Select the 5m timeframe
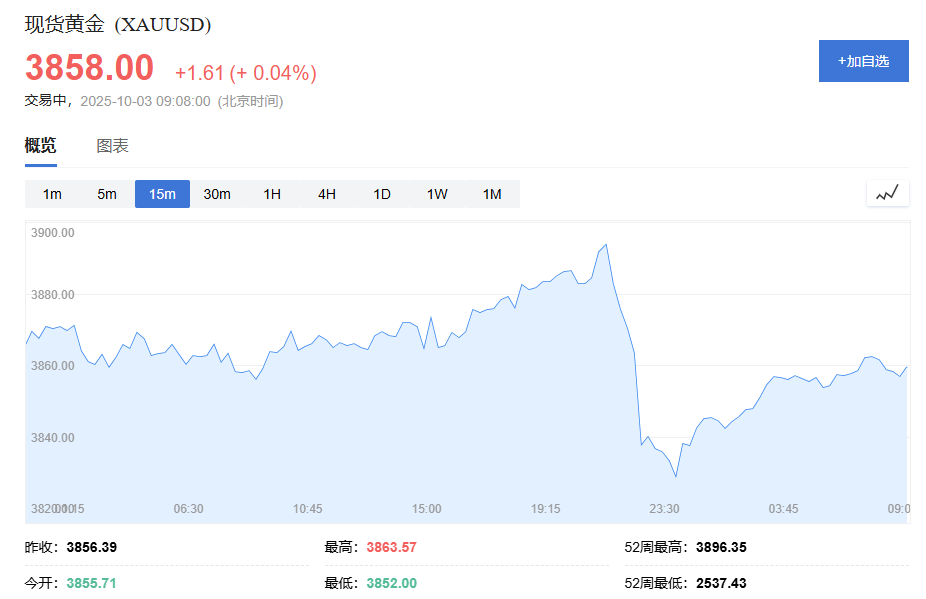This screenshot has width=926, height=599. [107, 193]
